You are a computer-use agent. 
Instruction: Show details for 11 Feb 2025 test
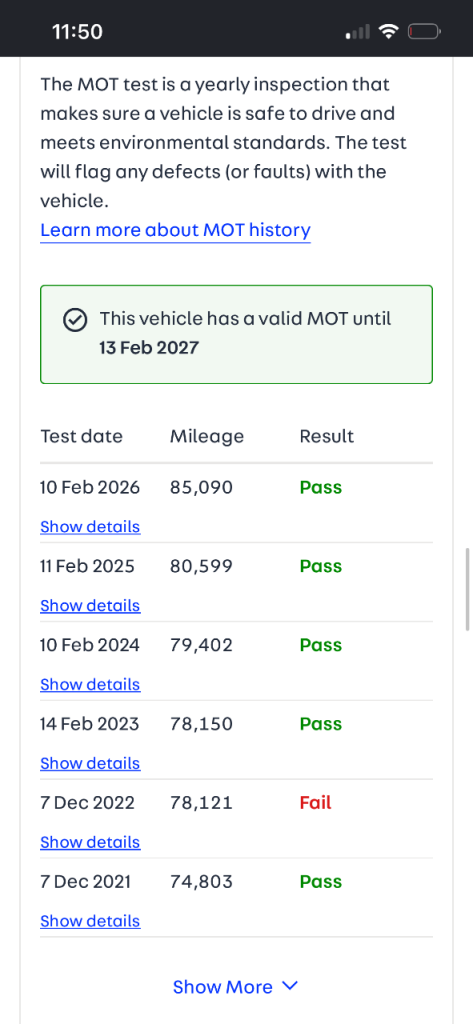pyautogui.click(x=90, y=605)
